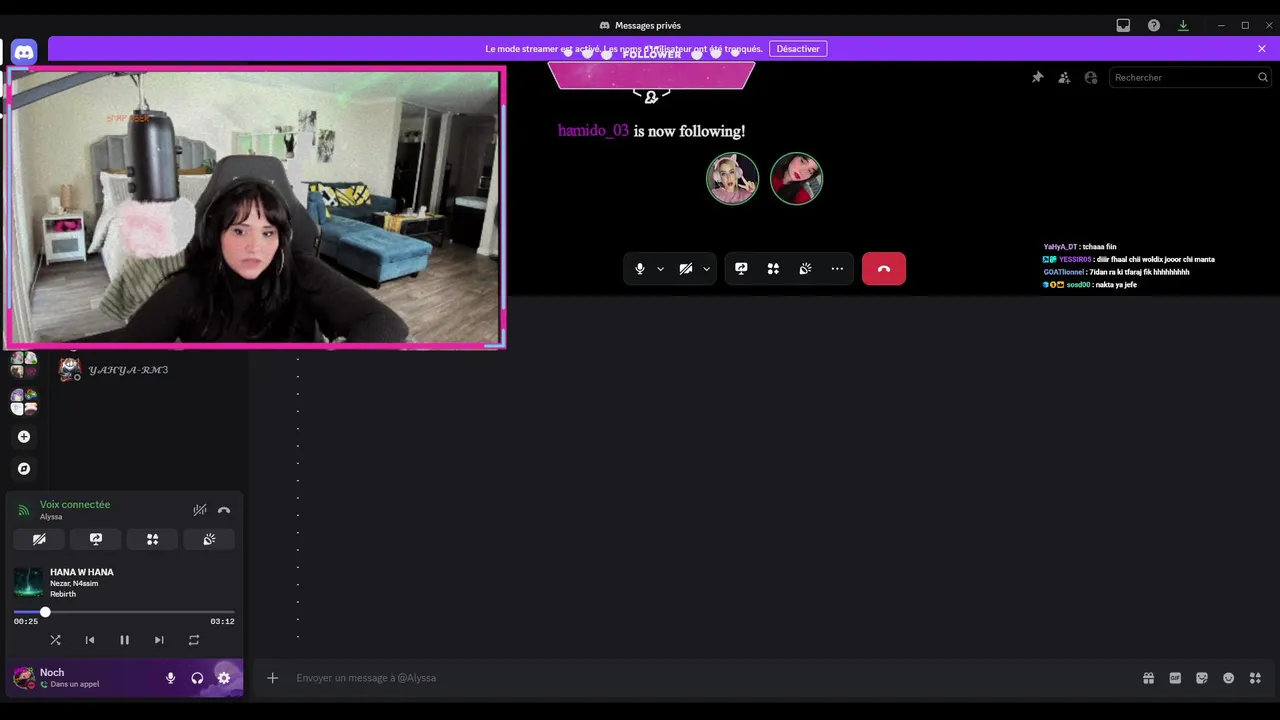Share screen from the call controls

click(x=741, y=269)
